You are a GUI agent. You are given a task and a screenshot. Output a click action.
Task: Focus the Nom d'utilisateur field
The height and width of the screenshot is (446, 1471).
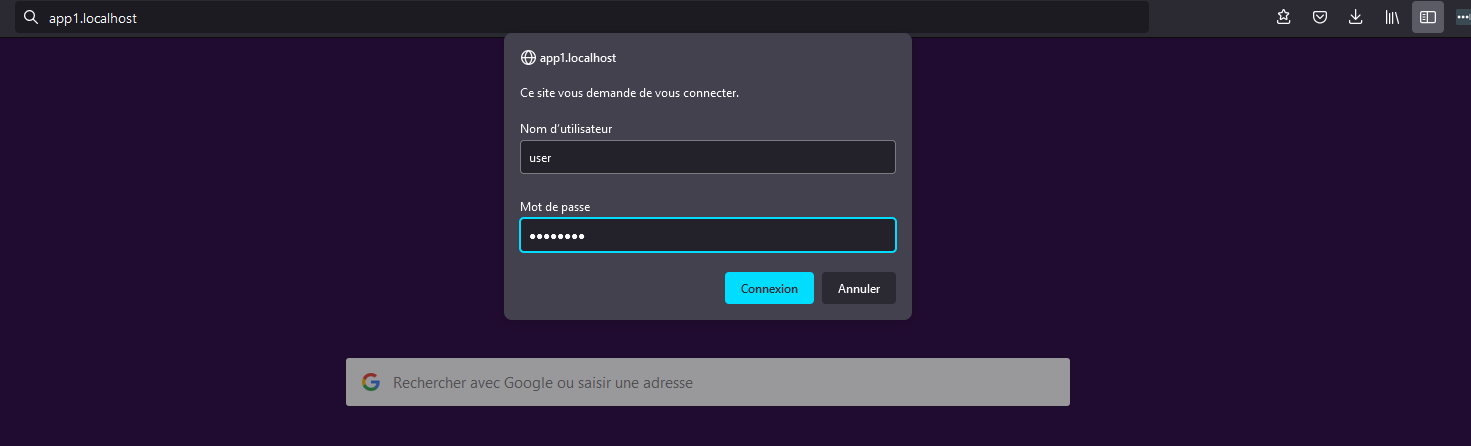tap(707, 157)
